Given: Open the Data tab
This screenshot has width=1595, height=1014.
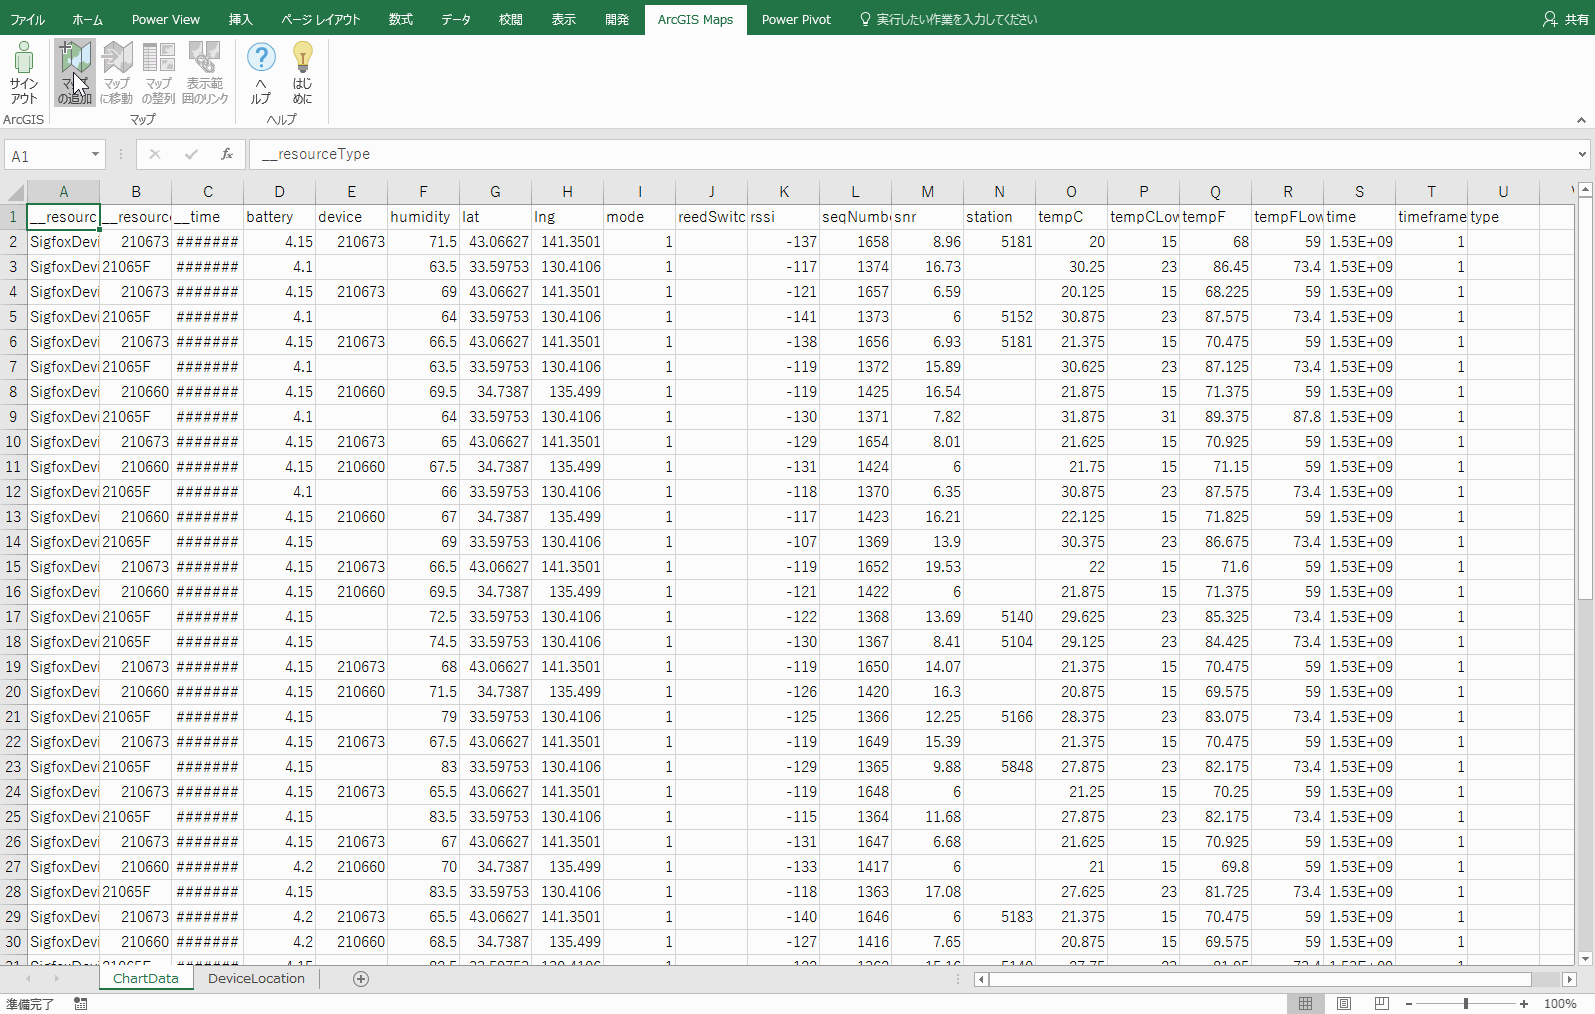Looking at the screenshot, I should pos(456,19).
